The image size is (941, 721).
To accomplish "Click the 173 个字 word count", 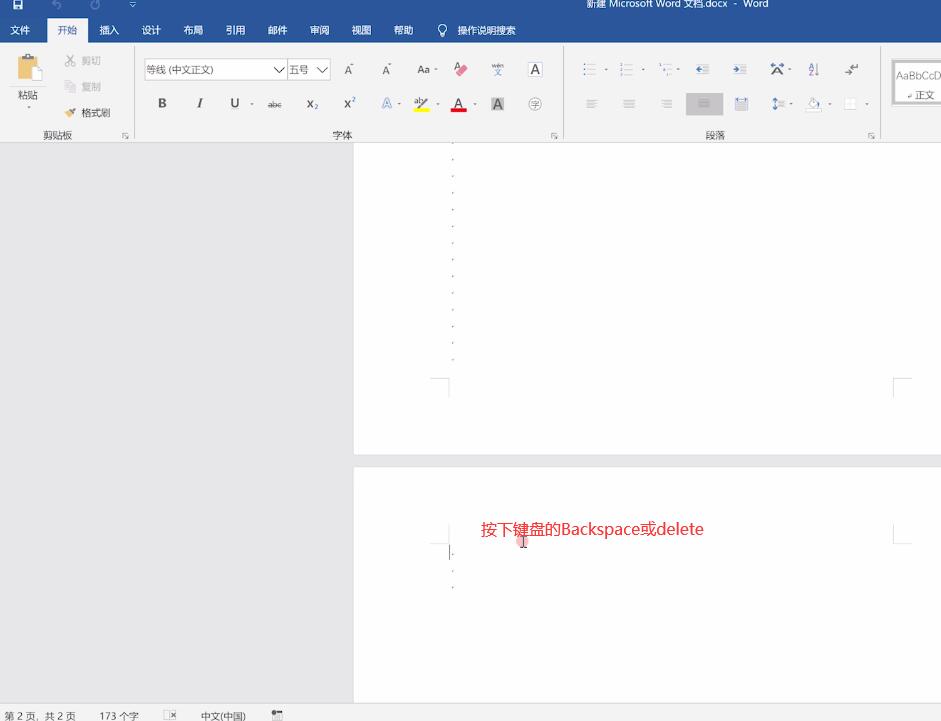I will pyautogui.click(x=119, y=716).
